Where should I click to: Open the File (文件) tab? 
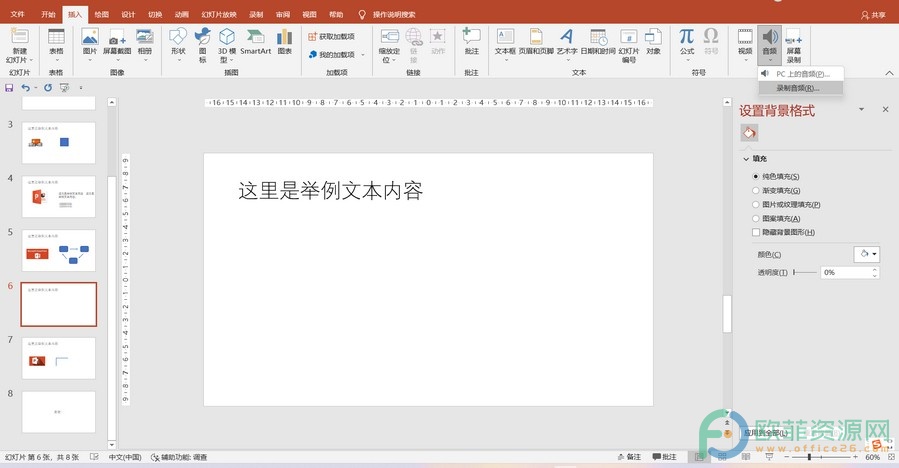tap(18, 14)
